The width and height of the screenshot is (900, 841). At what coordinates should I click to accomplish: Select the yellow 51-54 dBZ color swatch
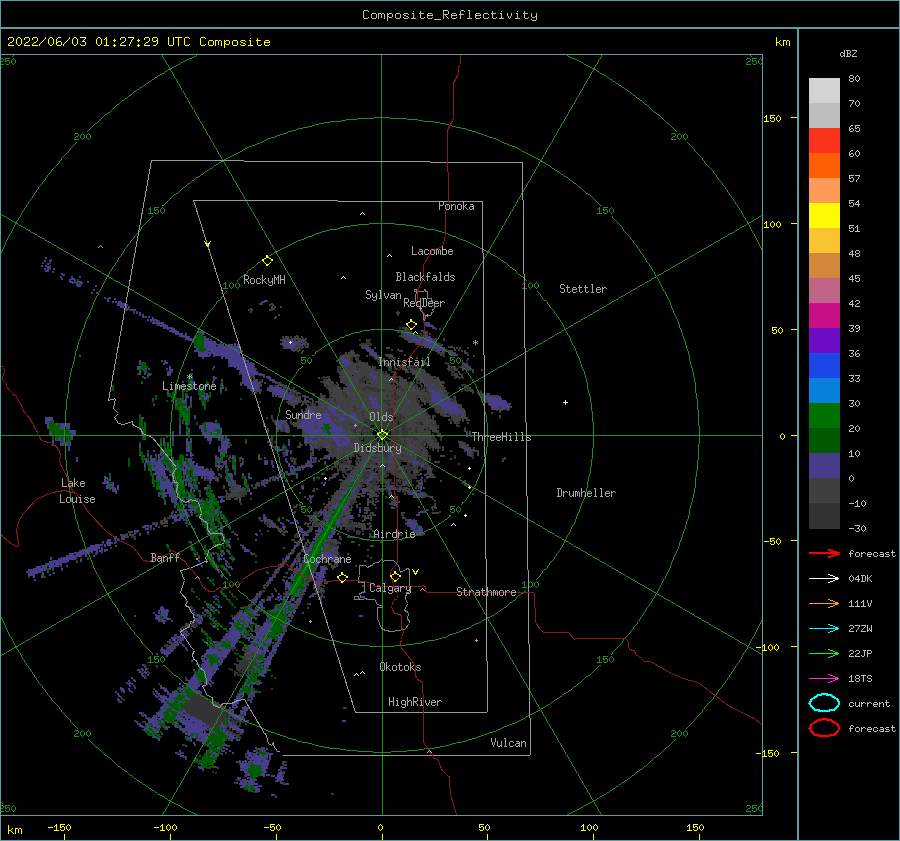point(824,215)
